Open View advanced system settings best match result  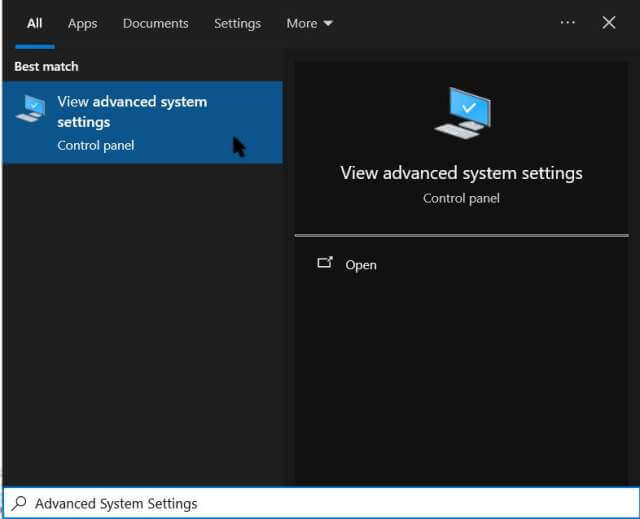click(142, 122)
